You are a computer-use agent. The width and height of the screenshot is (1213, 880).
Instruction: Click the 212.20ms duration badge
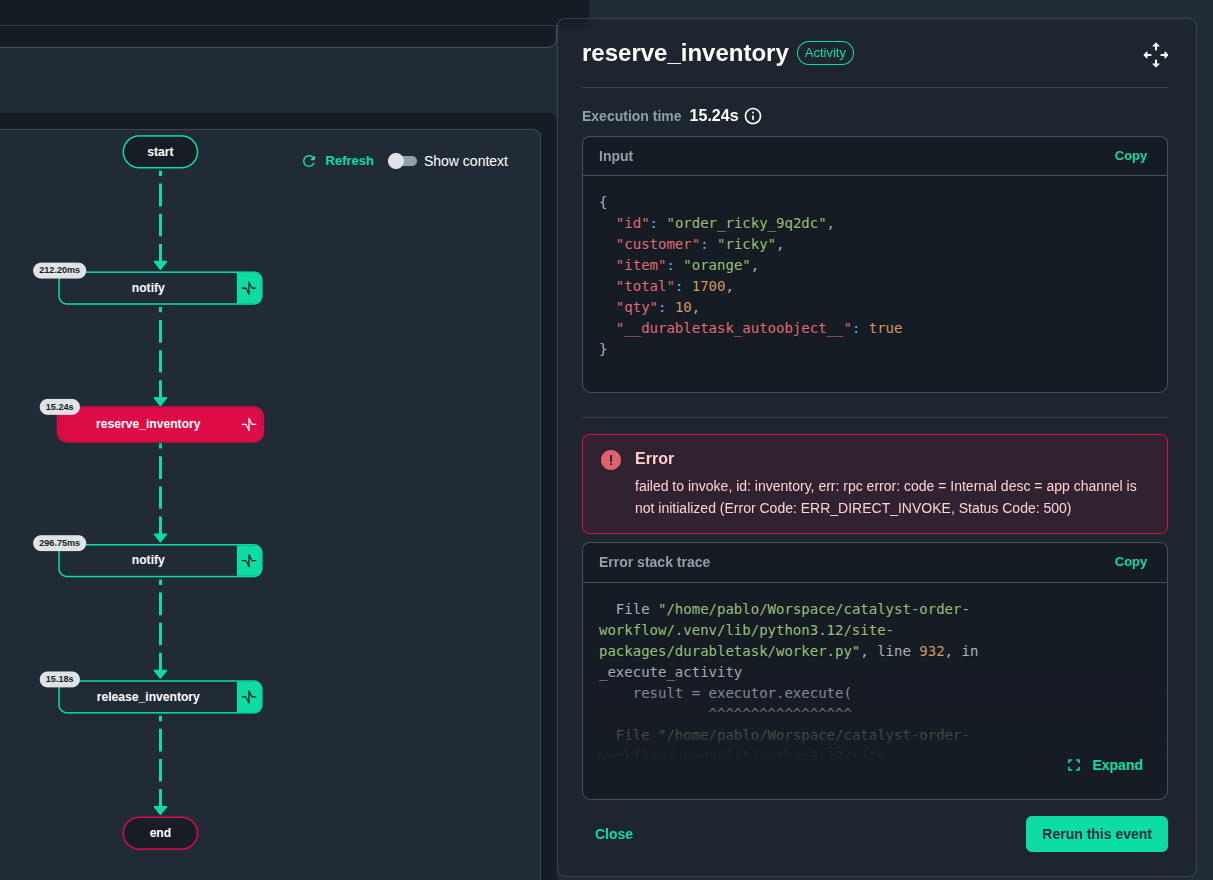click(60, 270)
